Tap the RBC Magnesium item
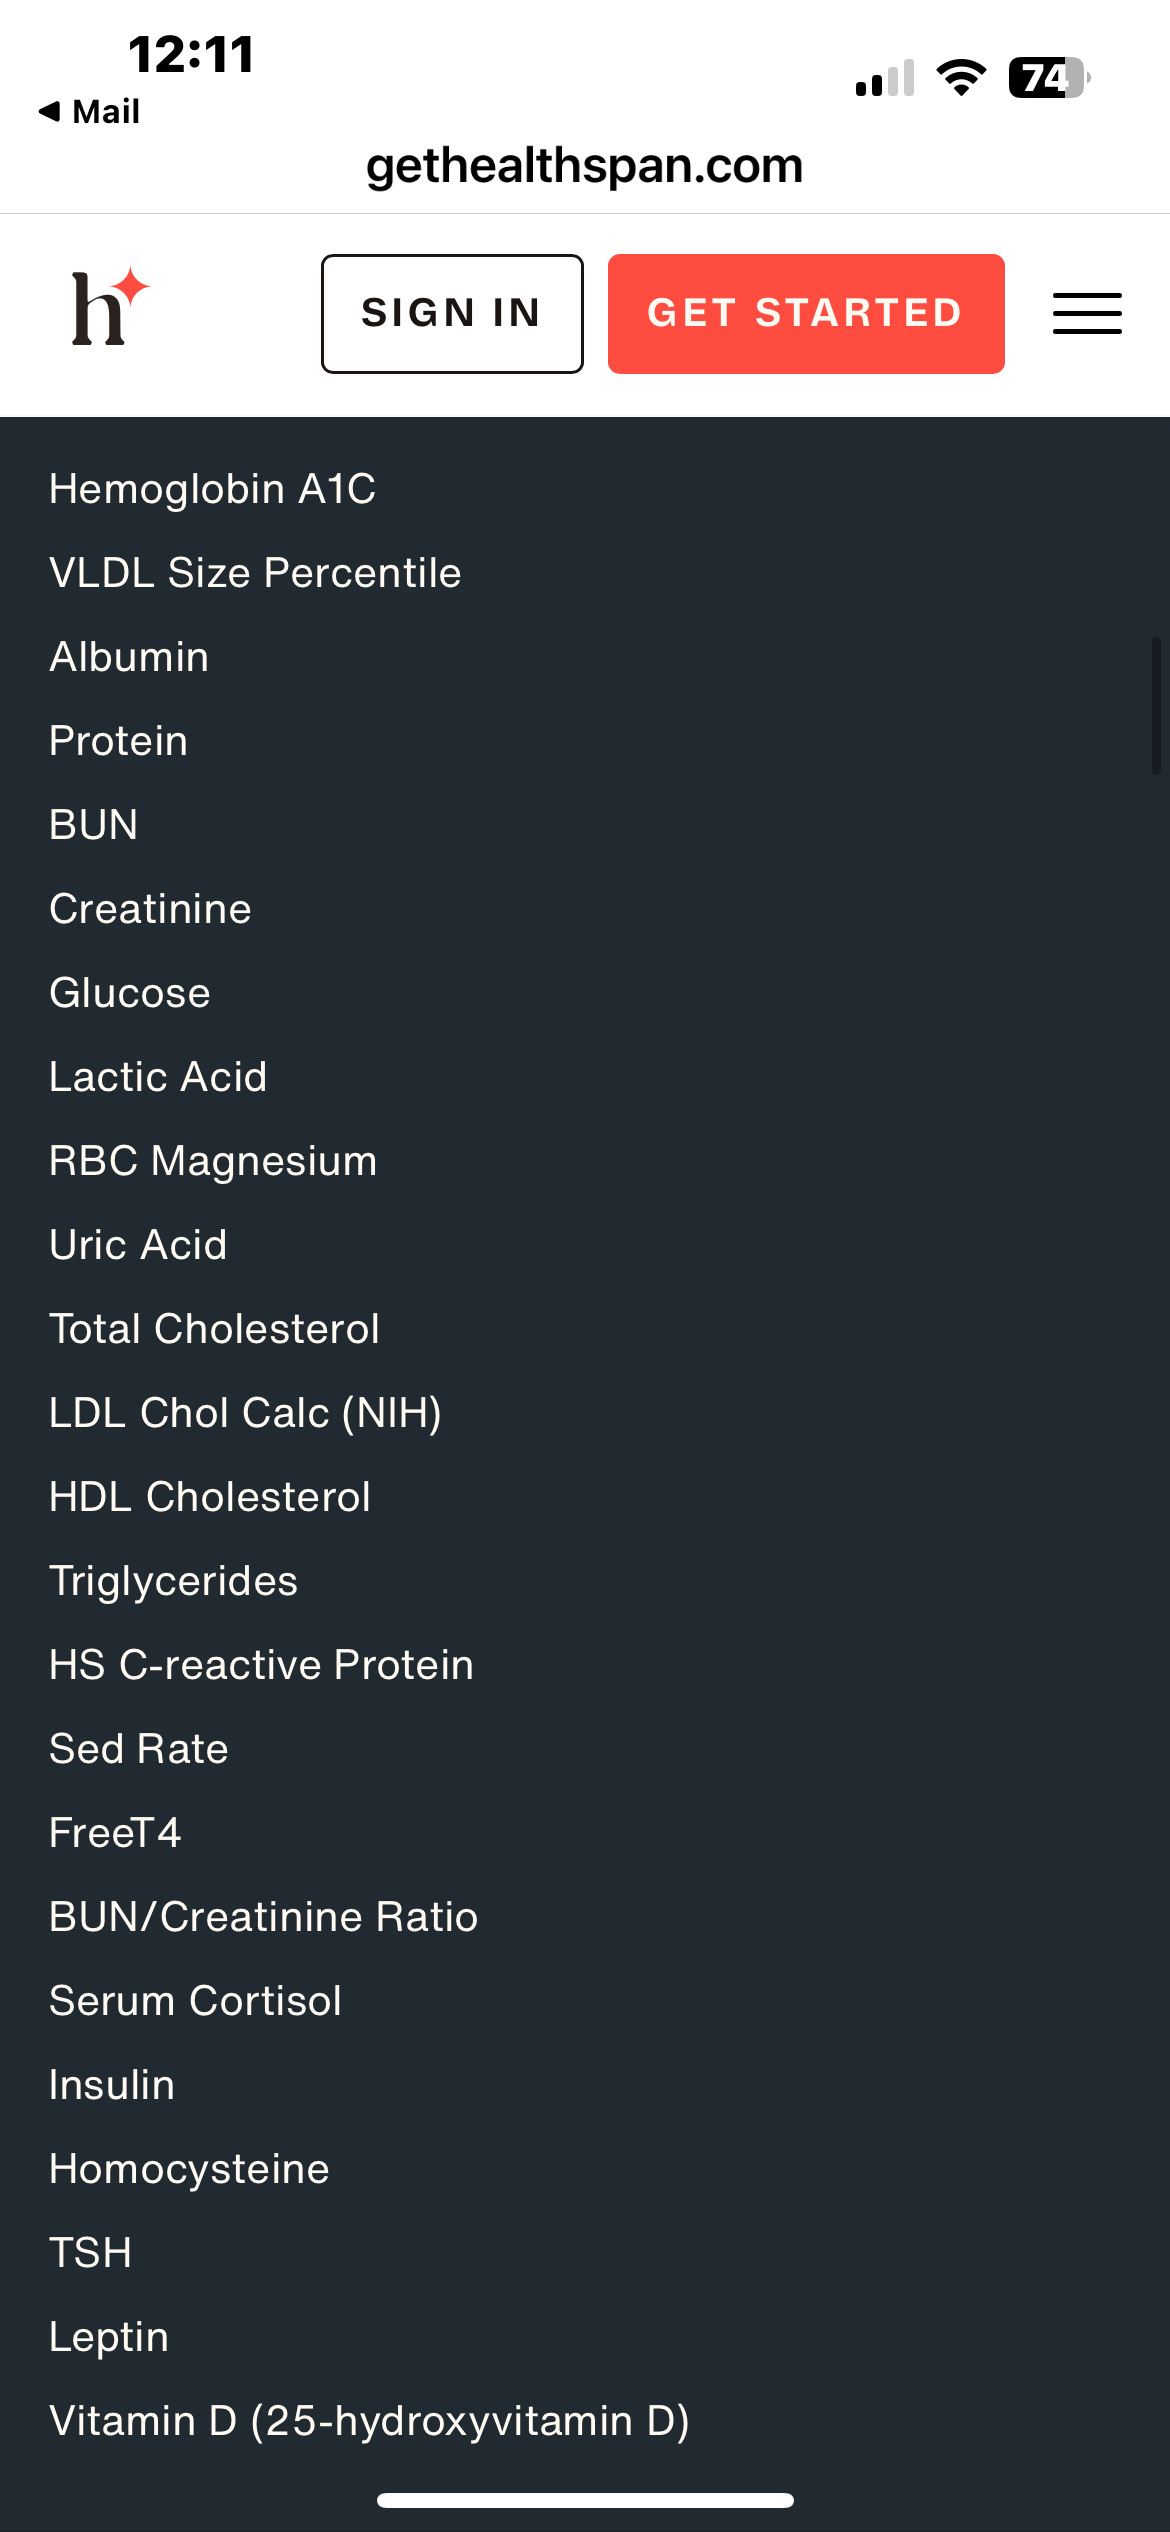 [x=214, y=1162]
